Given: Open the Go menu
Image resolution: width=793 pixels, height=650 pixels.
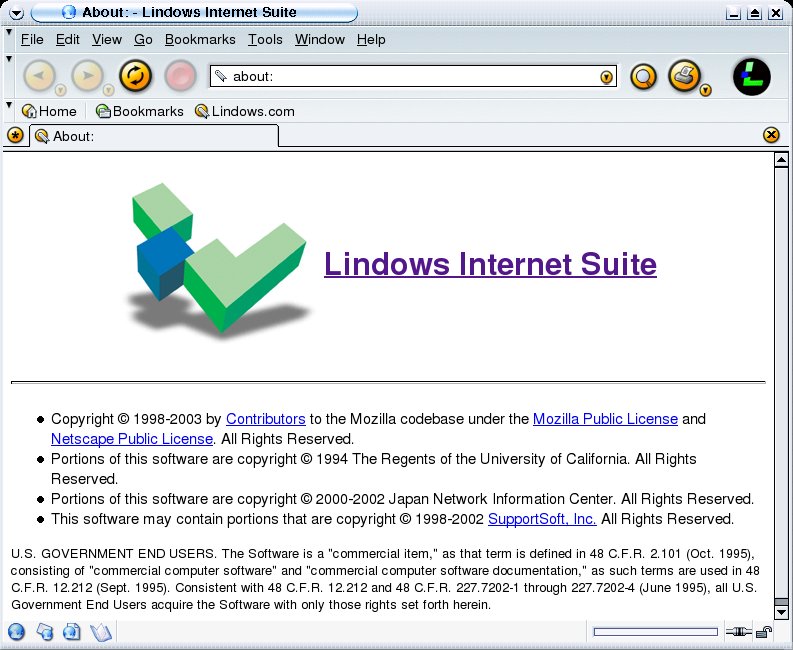Looking at the screenshot, I should point(143,39).
